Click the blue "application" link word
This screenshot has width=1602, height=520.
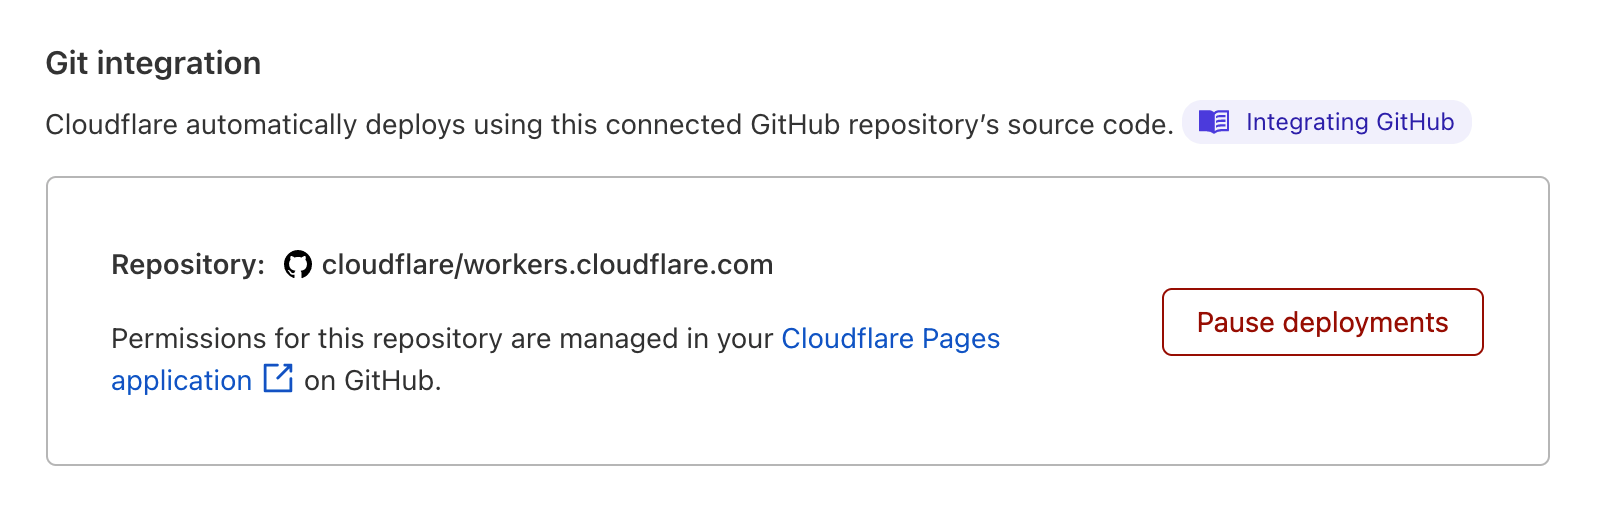pos(181,381)
